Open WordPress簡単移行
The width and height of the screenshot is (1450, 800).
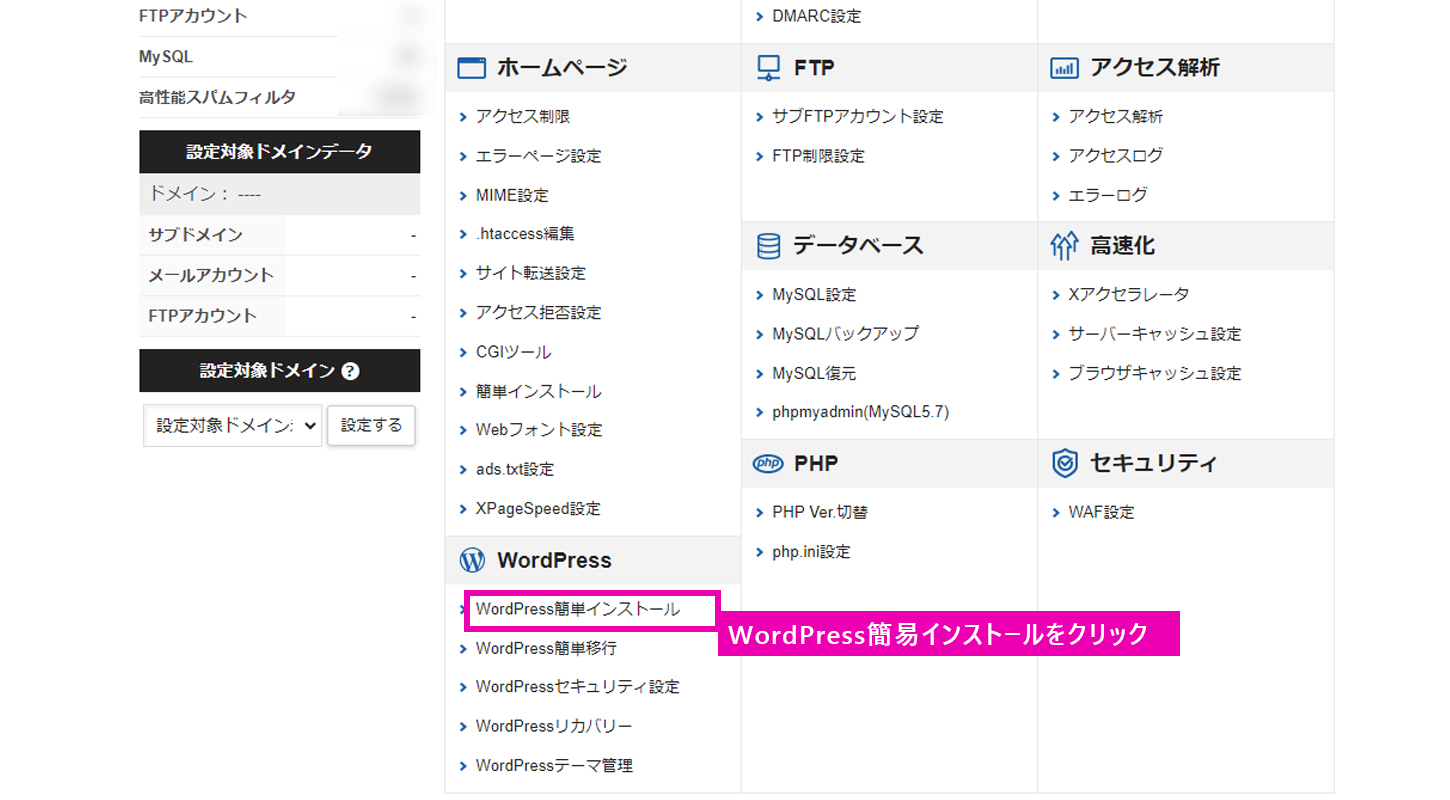coord(546,648)
